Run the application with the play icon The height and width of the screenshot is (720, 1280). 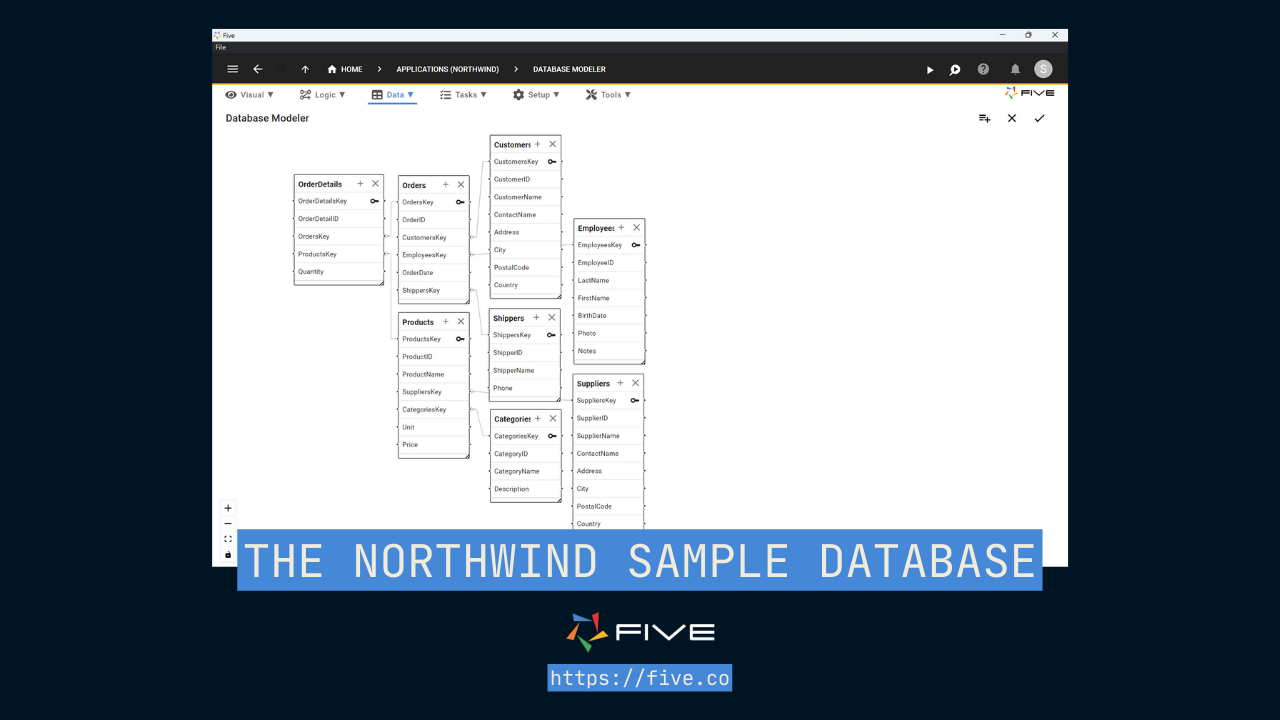coord(930,69)
